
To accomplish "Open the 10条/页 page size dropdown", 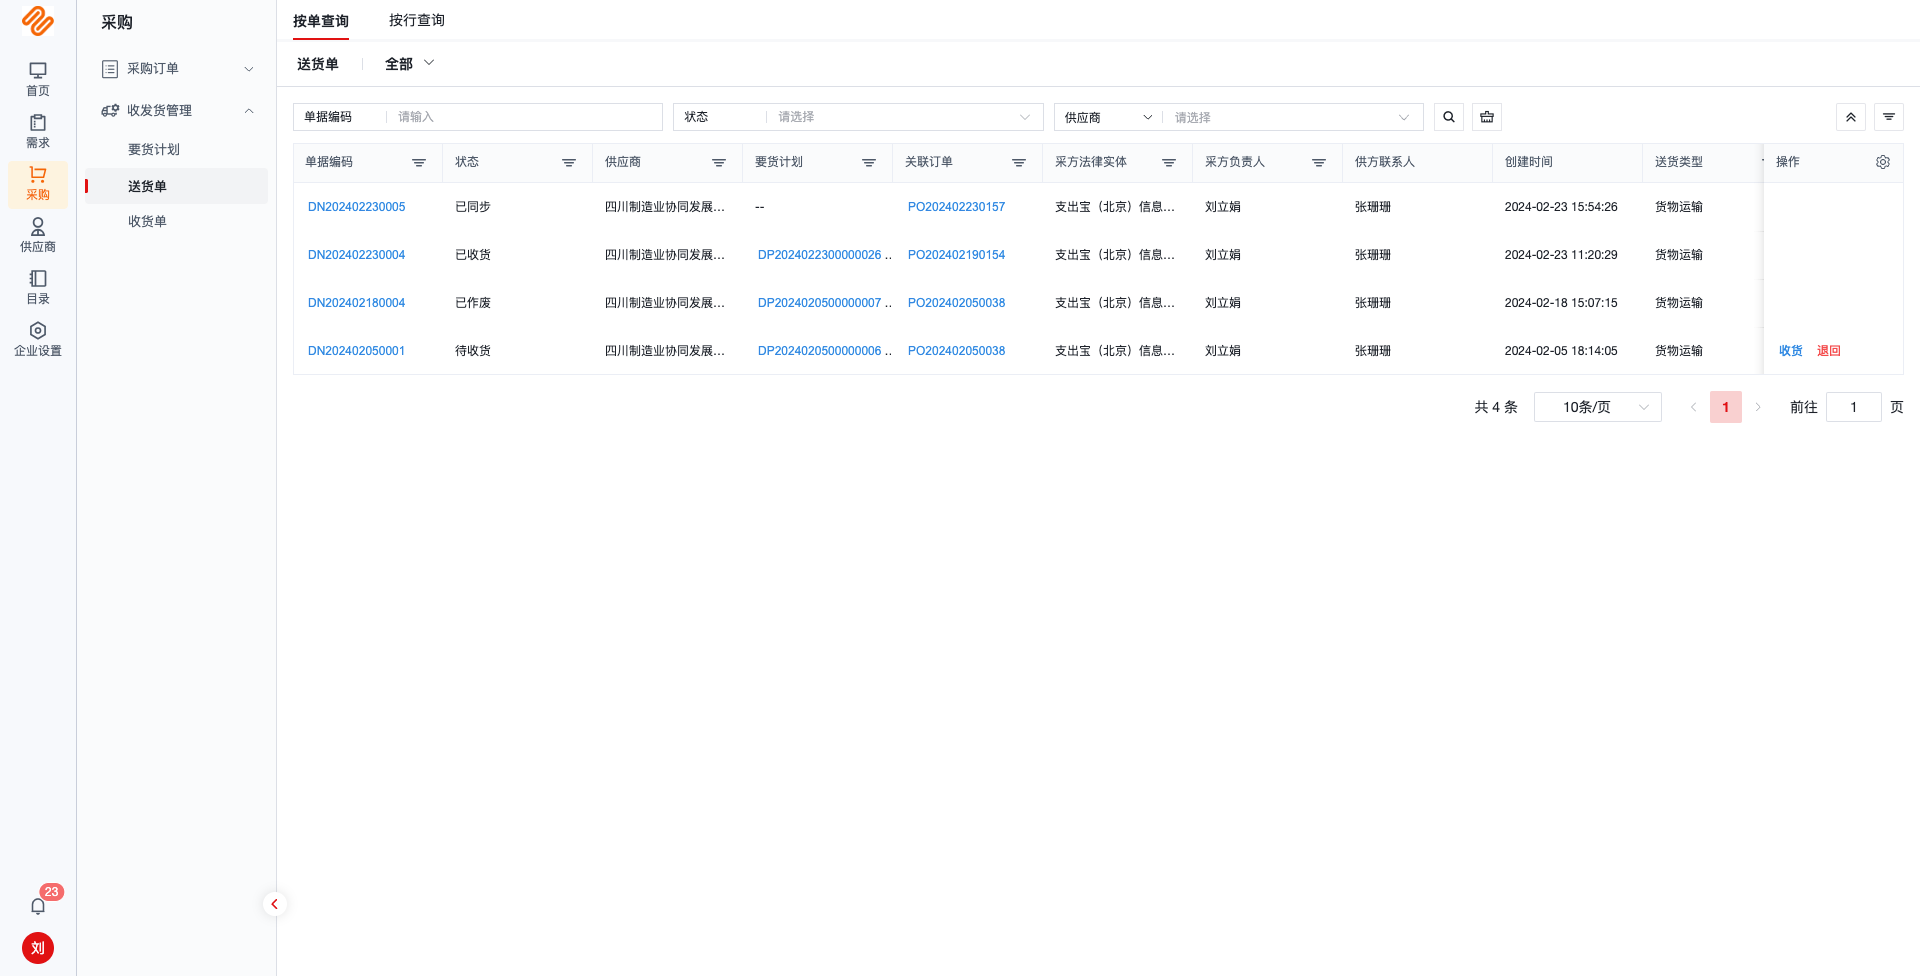I will pos(1598,407).
